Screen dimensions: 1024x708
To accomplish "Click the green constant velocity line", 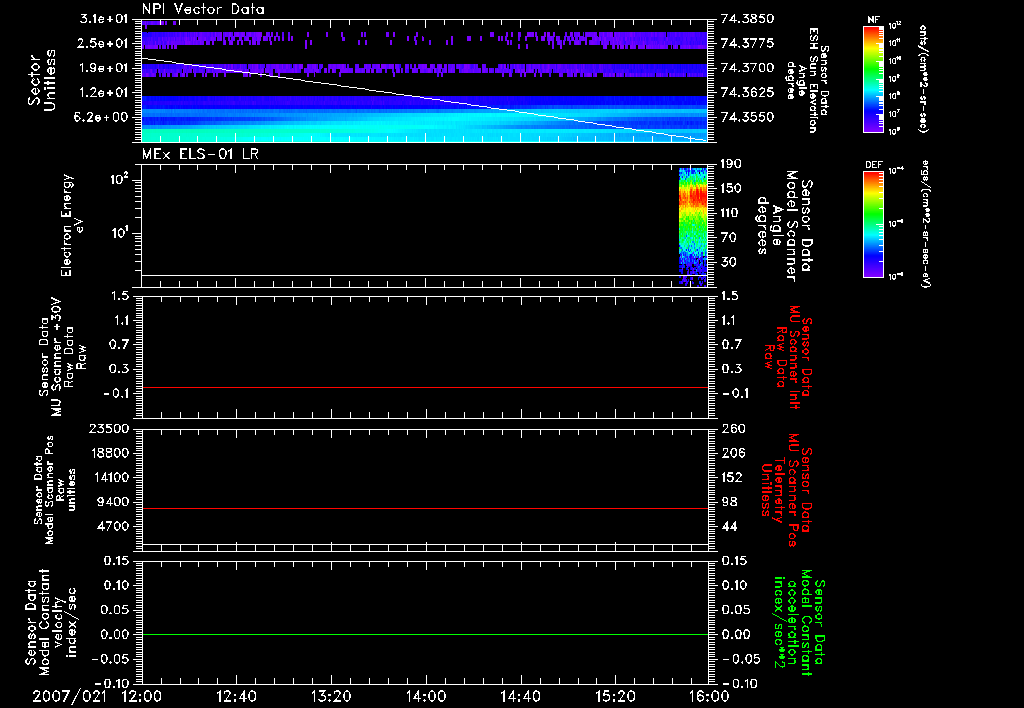I will coord(425,635).
